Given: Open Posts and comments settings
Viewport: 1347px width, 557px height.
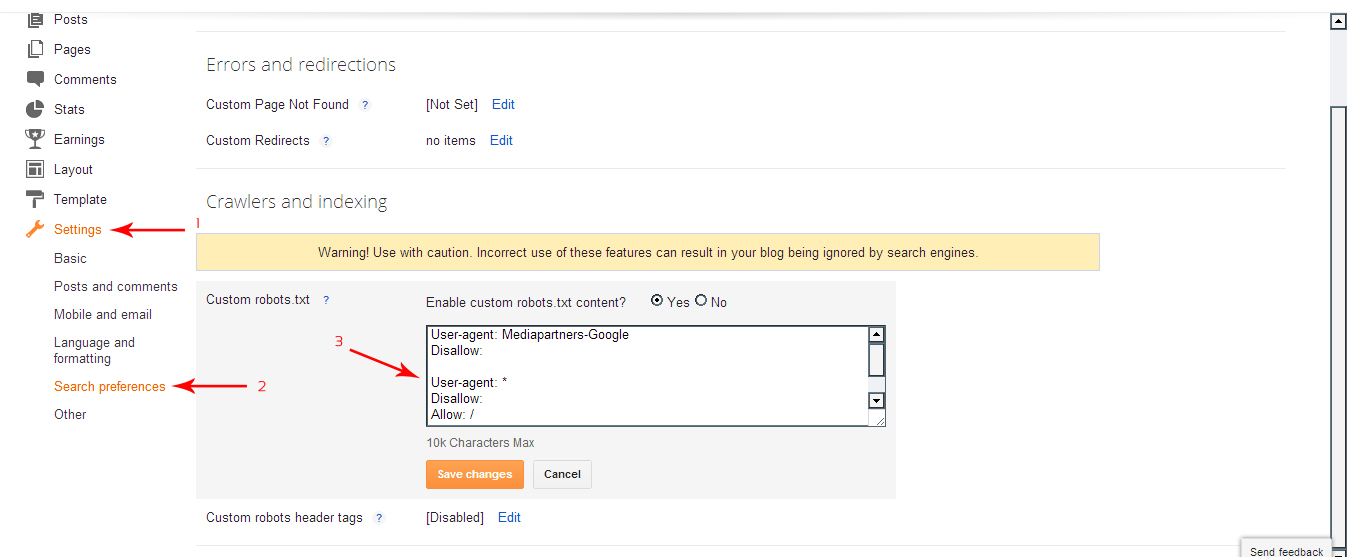Looking at the screenshot, I should click(116, 286).
